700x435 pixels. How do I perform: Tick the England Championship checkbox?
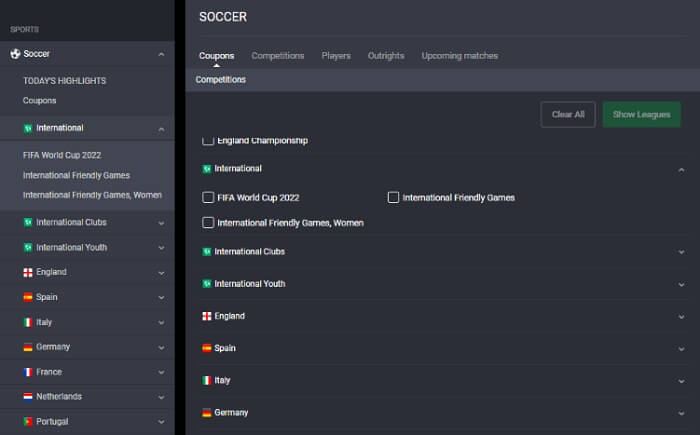[208, 141]
